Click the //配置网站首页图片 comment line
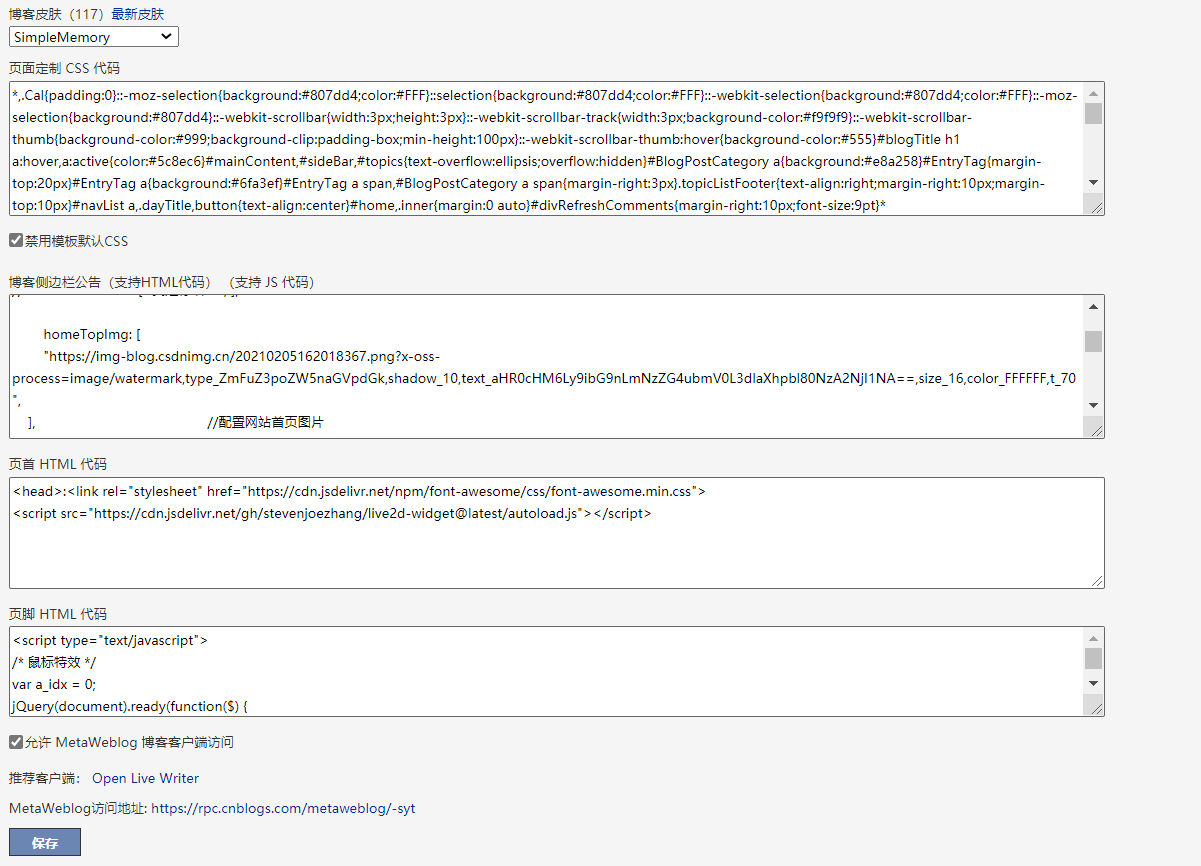Viewport: 1201px width, 866px height. [265, 423]
